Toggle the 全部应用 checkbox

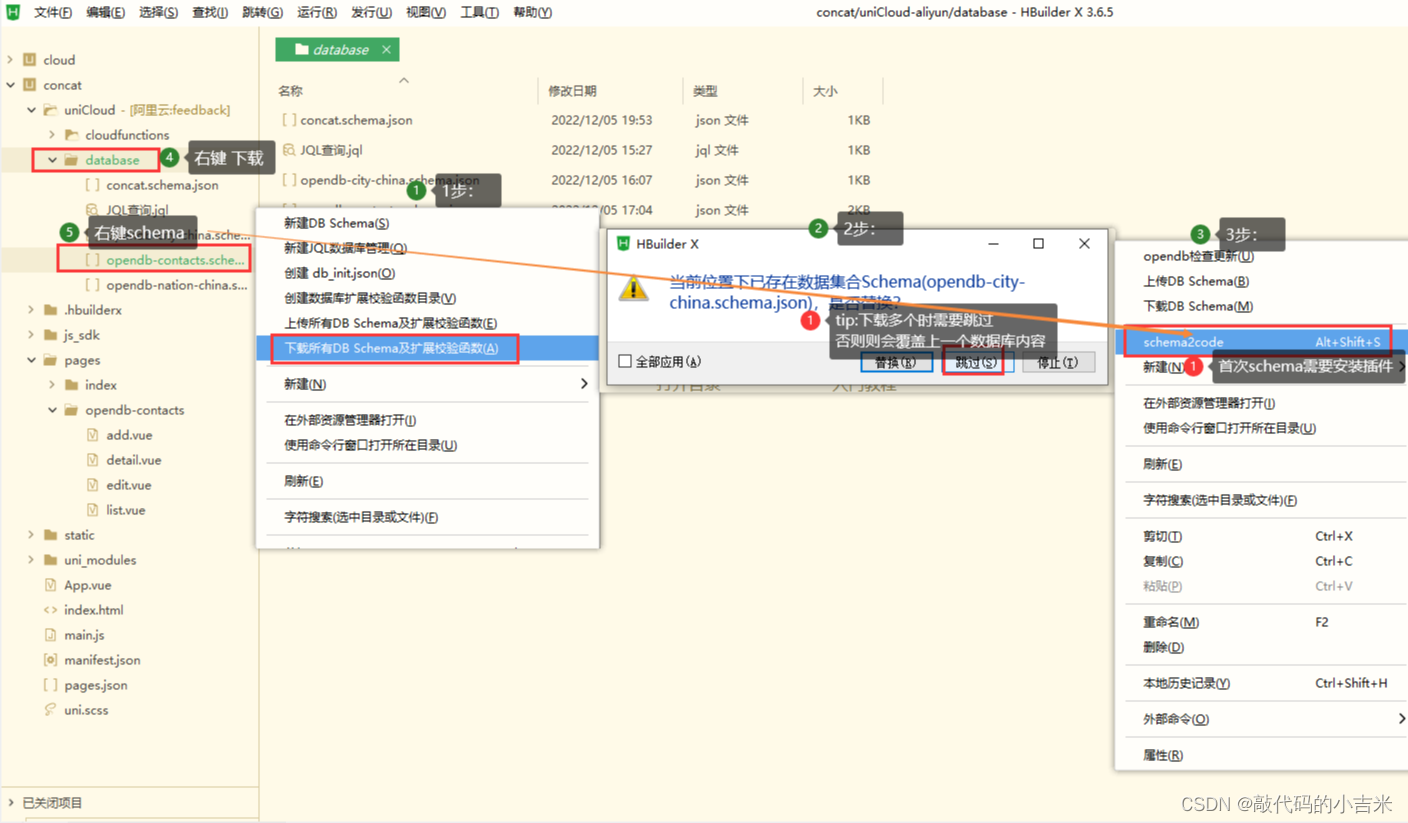tap(625, 361)
